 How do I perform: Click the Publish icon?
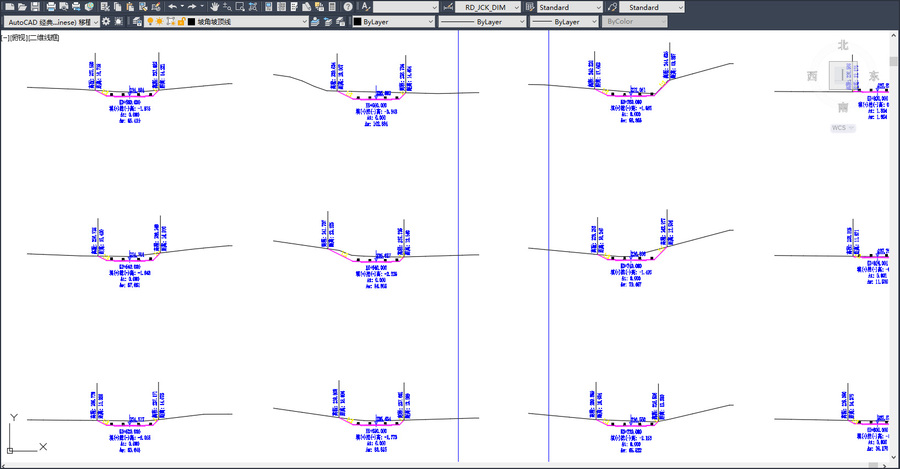76,7
